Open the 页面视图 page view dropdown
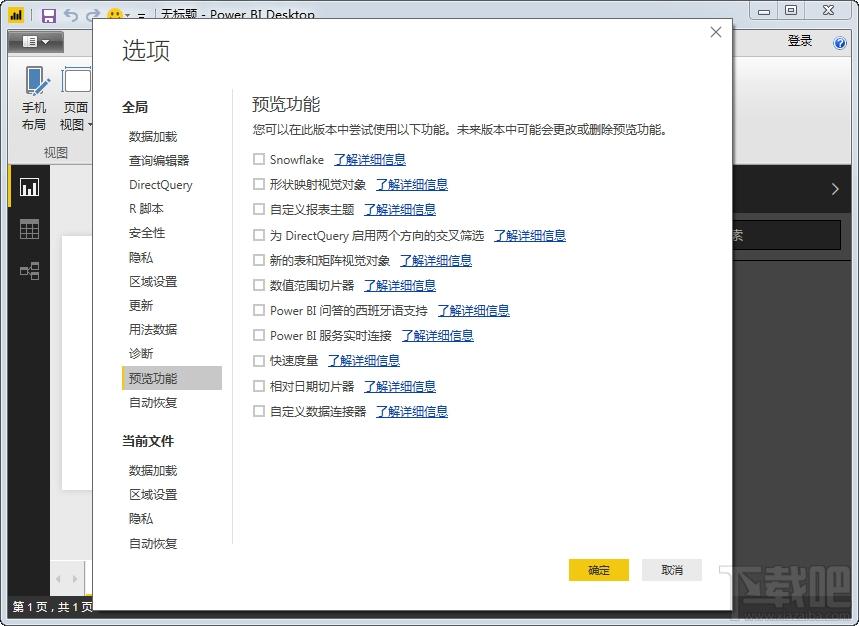This screenshot has height=626, width=859. click(75, 99)
